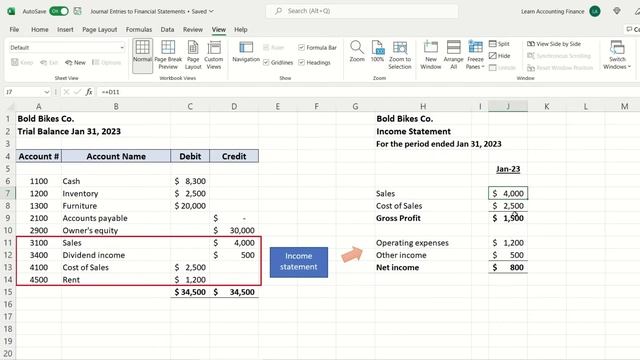Click into the formula bar input
This screenshot has height=360, width=640.
367,92
